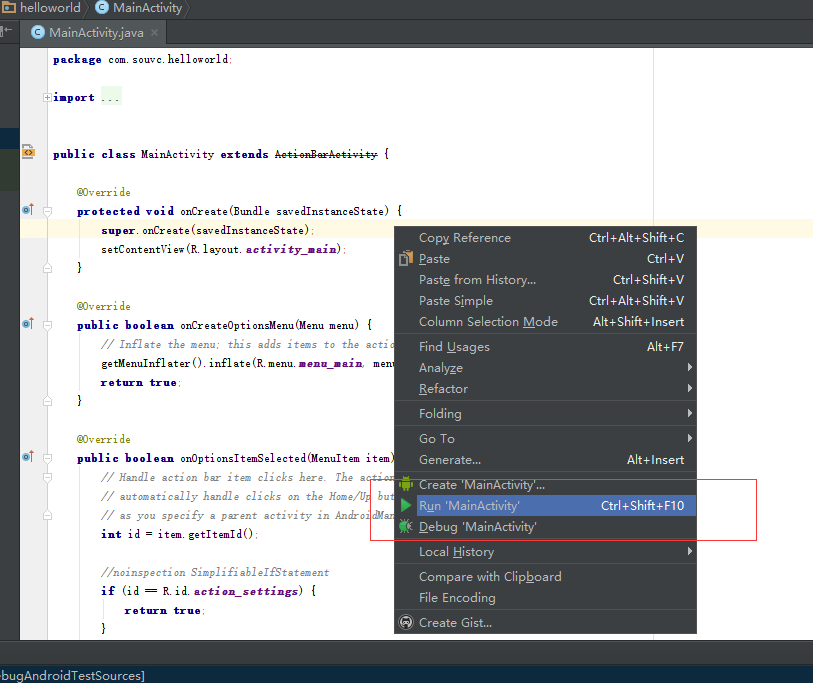Click the override gutter icon beside onCreate
Viewport: 813px width, 683px height.
[x=28, y=210]
